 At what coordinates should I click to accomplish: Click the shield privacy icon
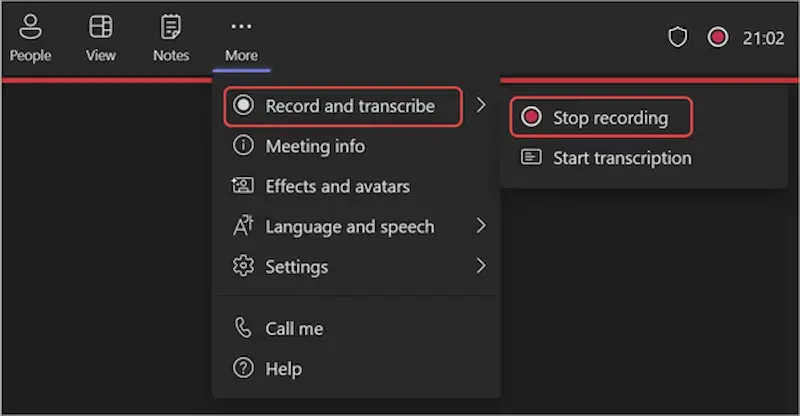678,38
